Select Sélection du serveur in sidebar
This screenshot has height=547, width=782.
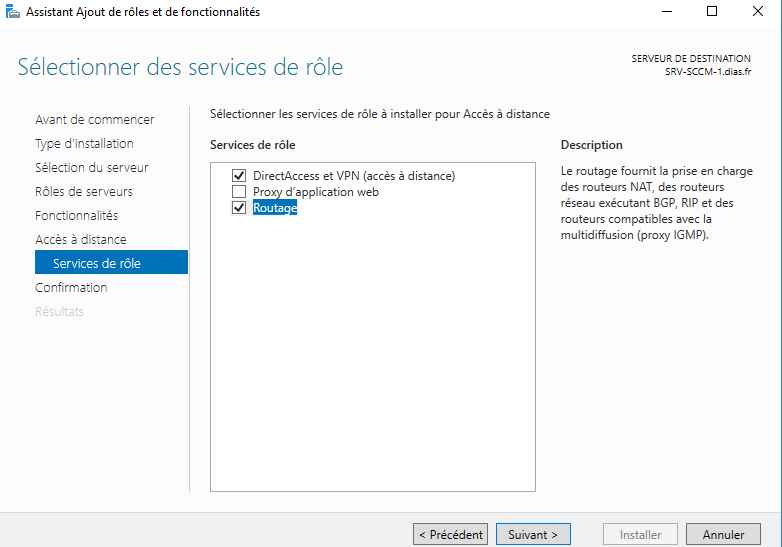tap(91, 168)
